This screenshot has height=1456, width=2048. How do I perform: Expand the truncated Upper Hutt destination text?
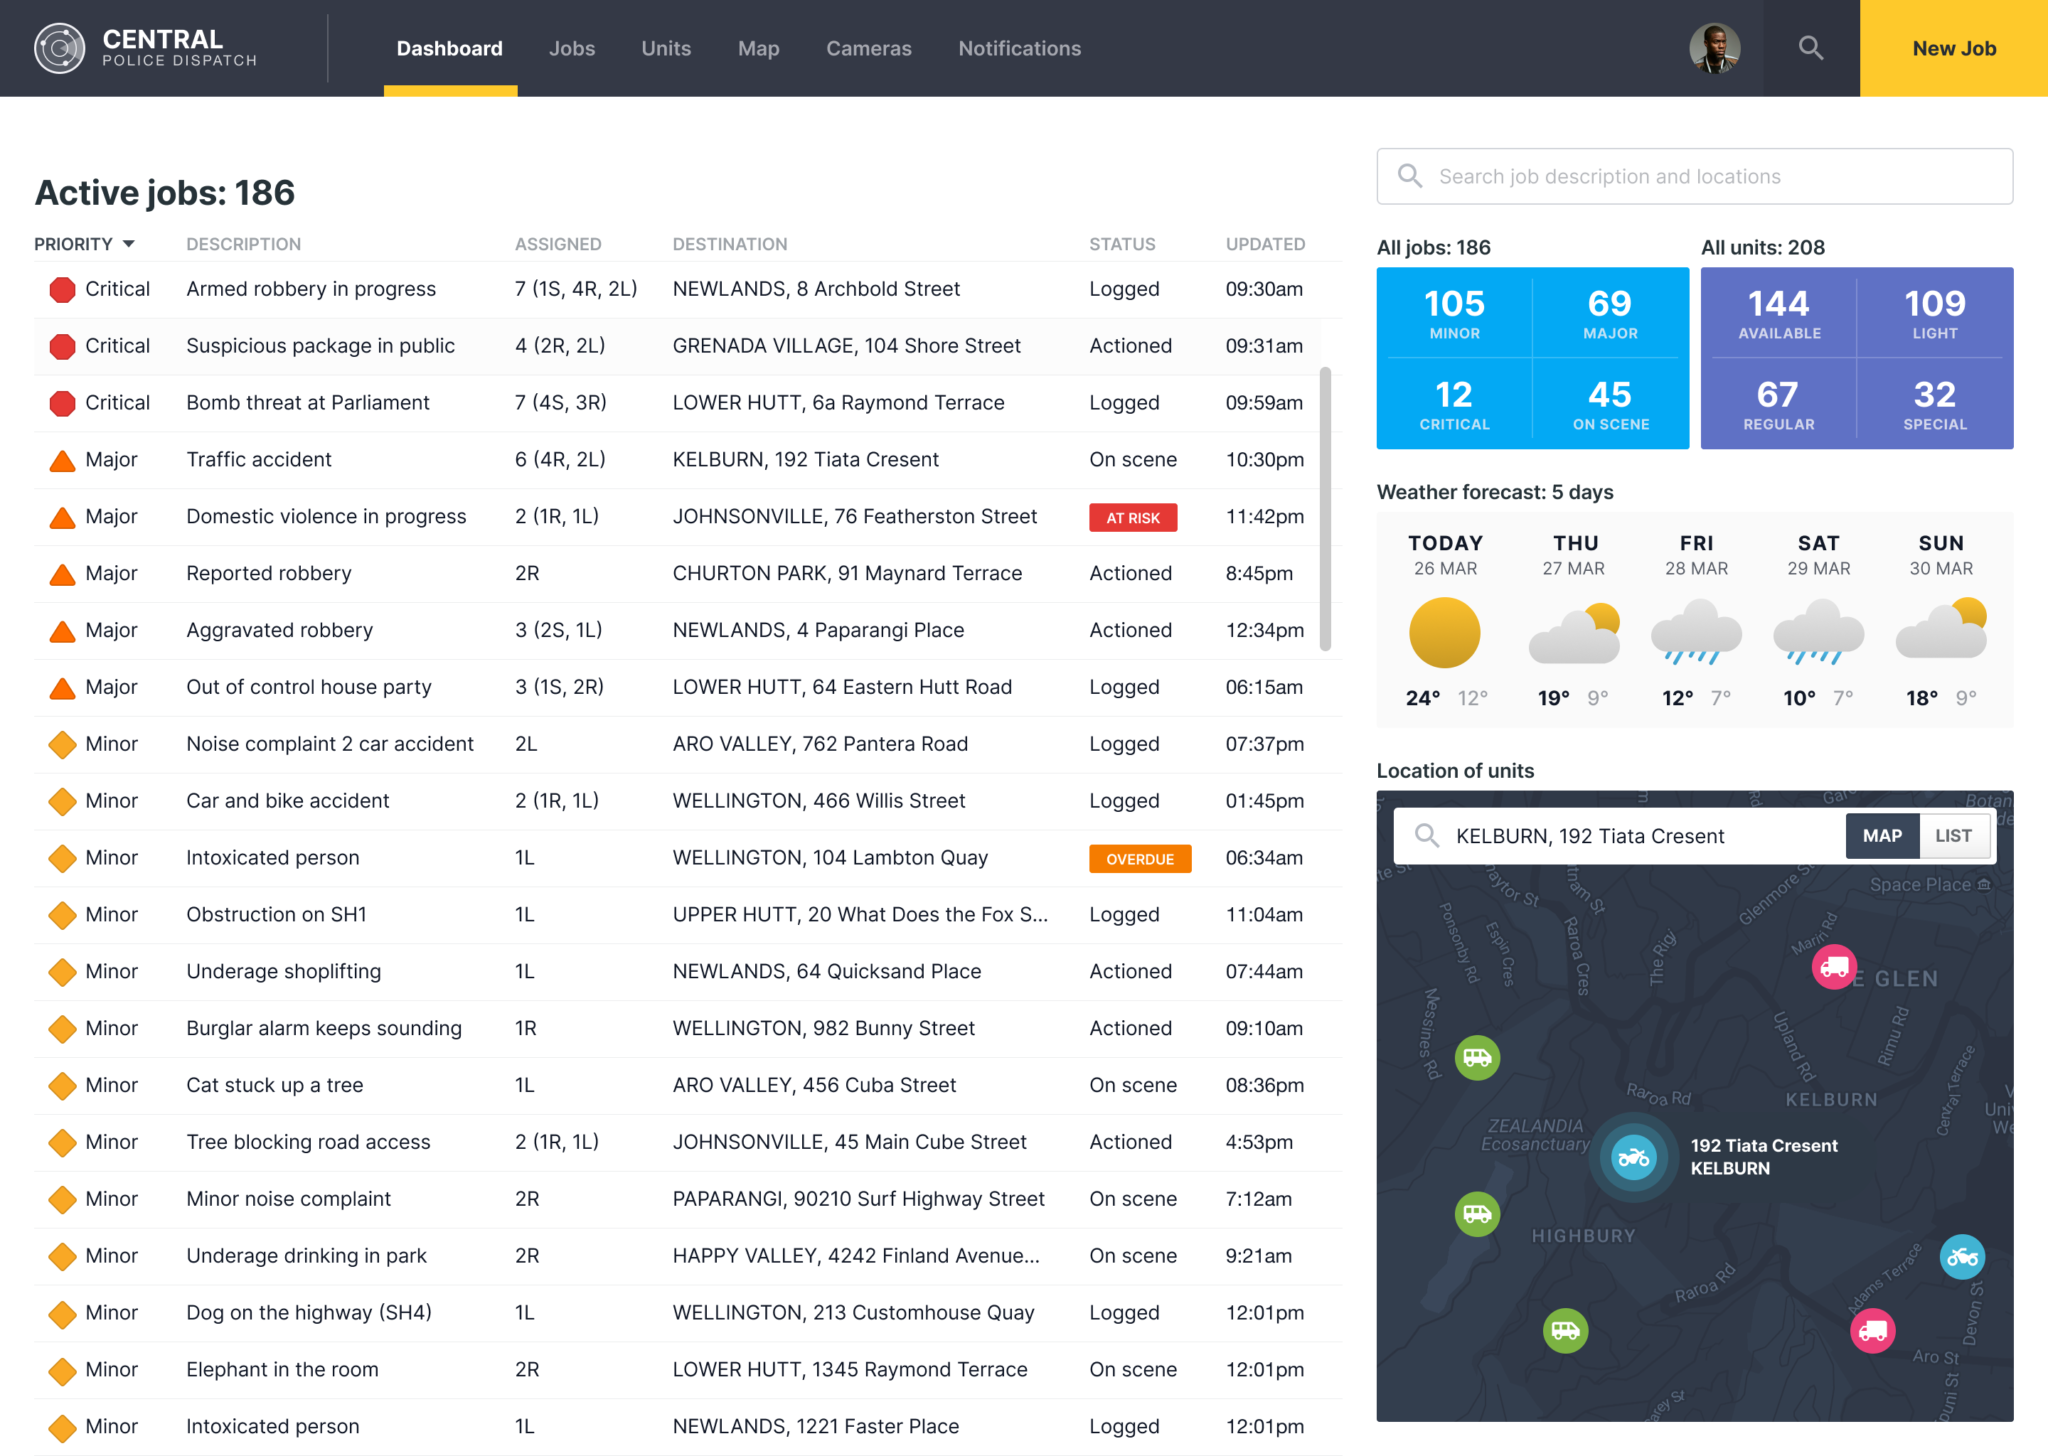point(860,914)
